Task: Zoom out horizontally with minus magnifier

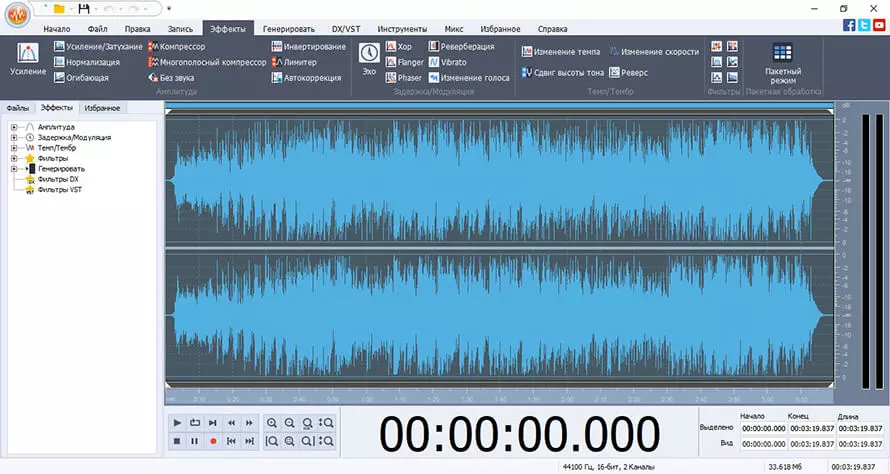Action: (x=289, y=423)
